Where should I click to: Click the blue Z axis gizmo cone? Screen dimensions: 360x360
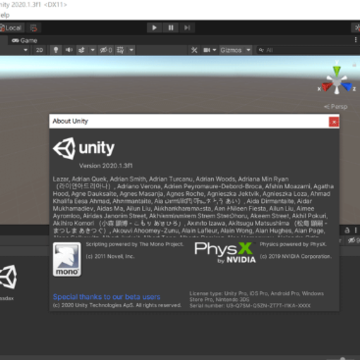(x=347, y=87)
